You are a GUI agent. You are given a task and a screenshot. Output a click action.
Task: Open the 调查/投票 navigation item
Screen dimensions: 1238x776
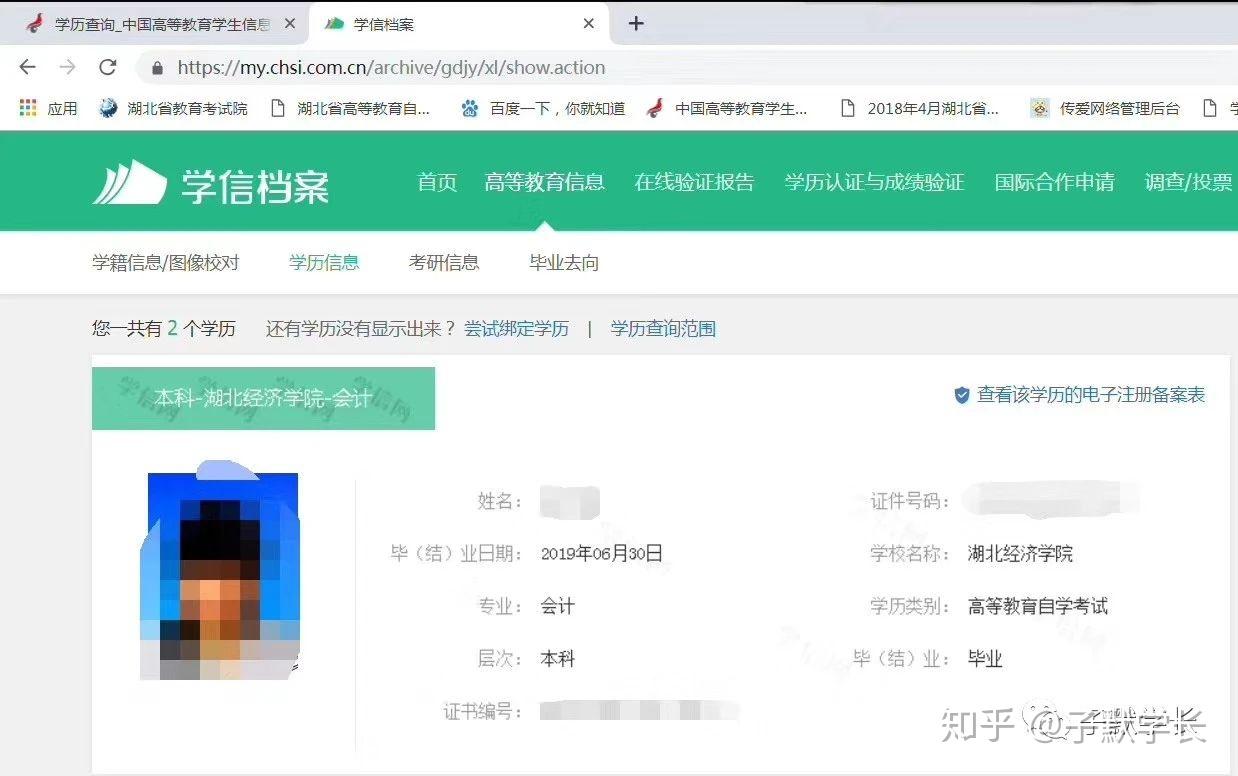point(1188,182)
